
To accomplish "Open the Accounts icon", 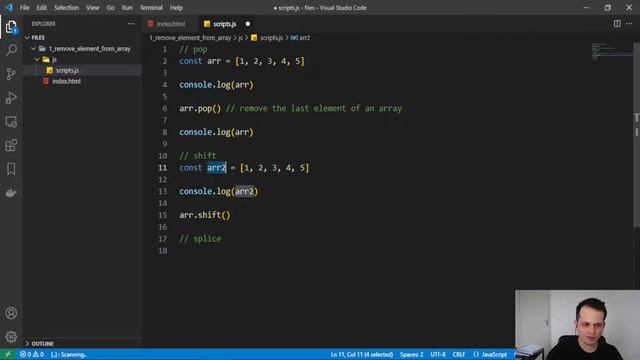I will pos(11,313).
